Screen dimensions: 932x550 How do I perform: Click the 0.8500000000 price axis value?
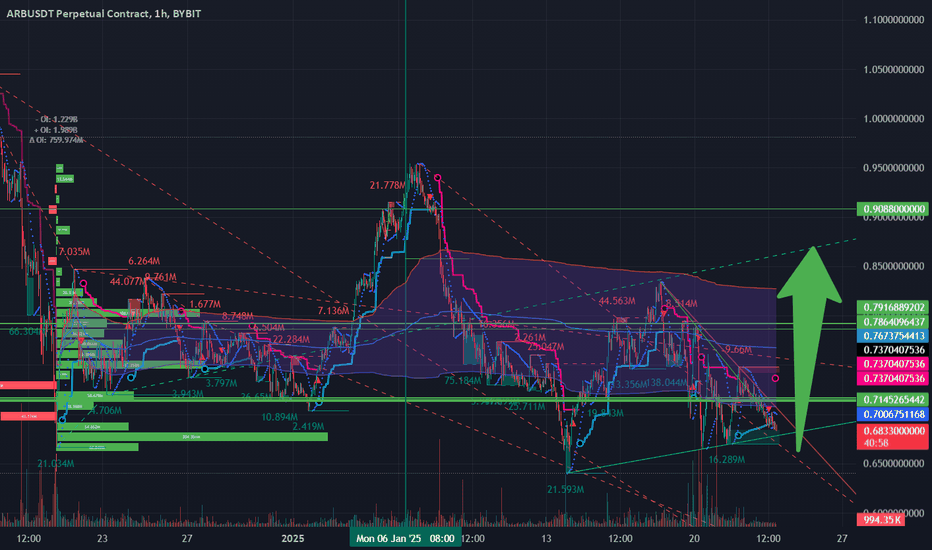[x=893, y=266]
